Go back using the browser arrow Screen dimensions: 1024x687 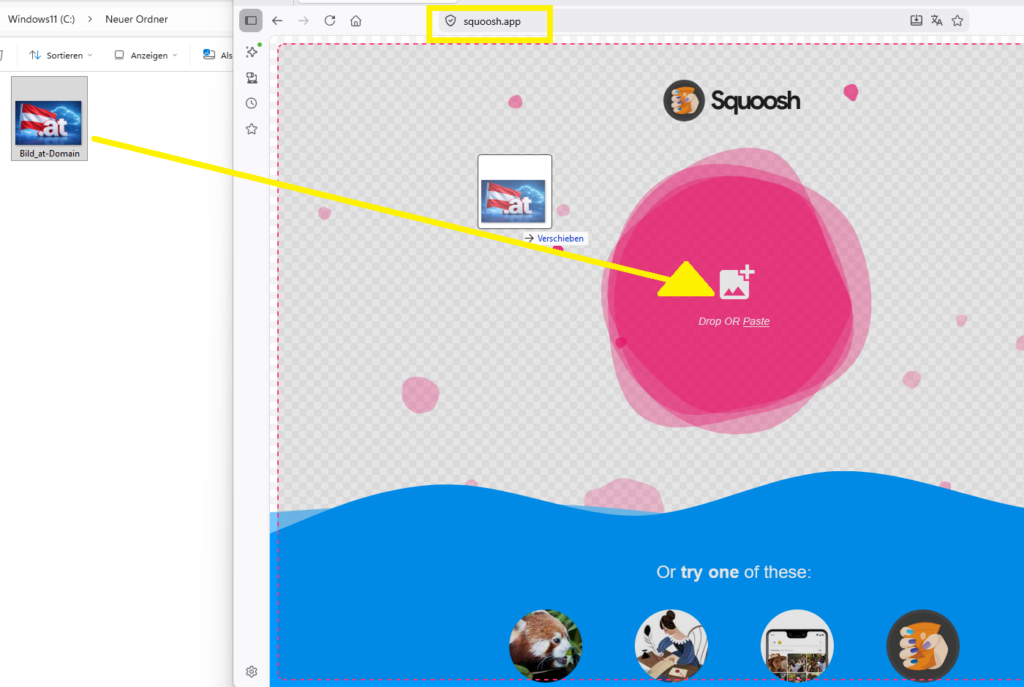click(x=277, y=21)
